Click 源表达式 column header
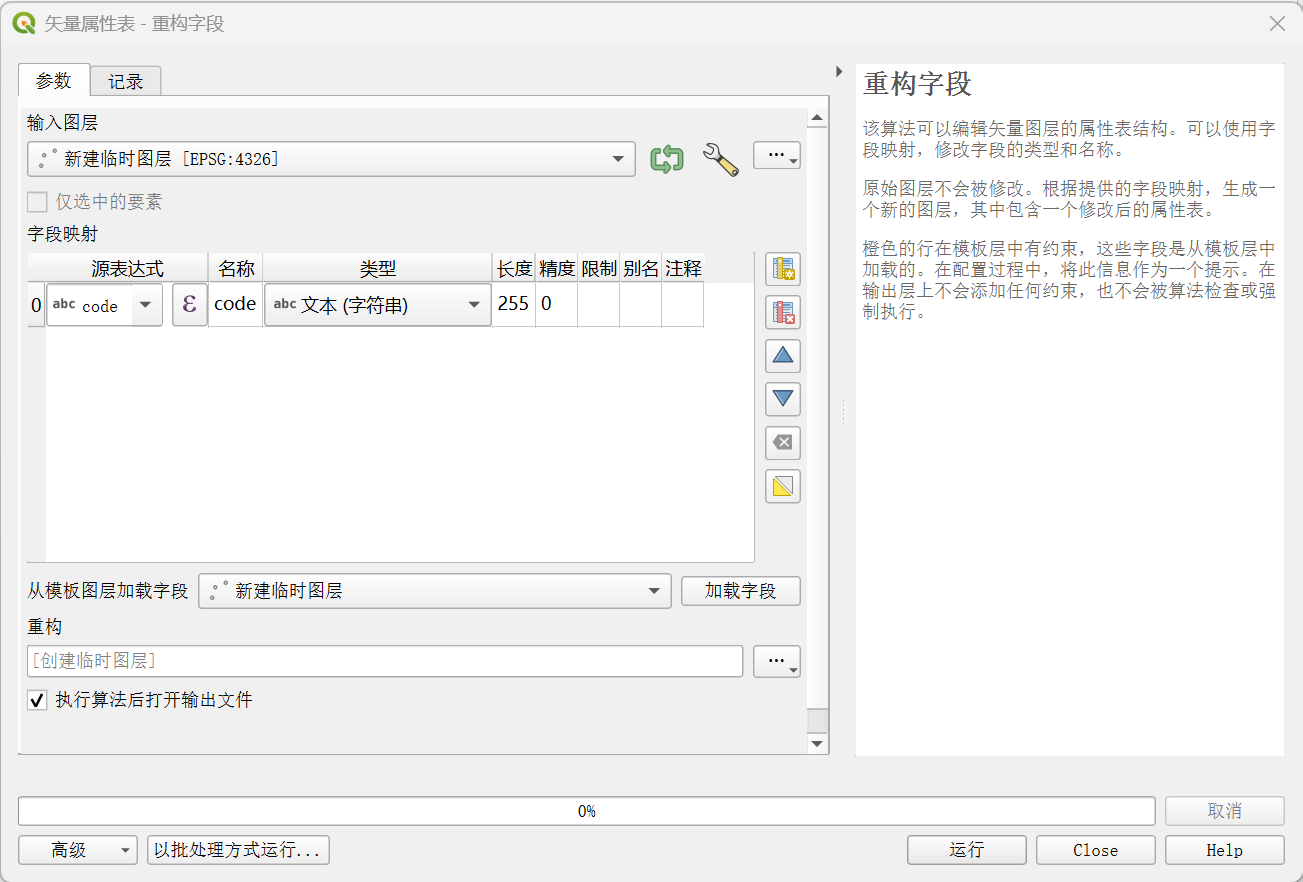 point(127,269)
